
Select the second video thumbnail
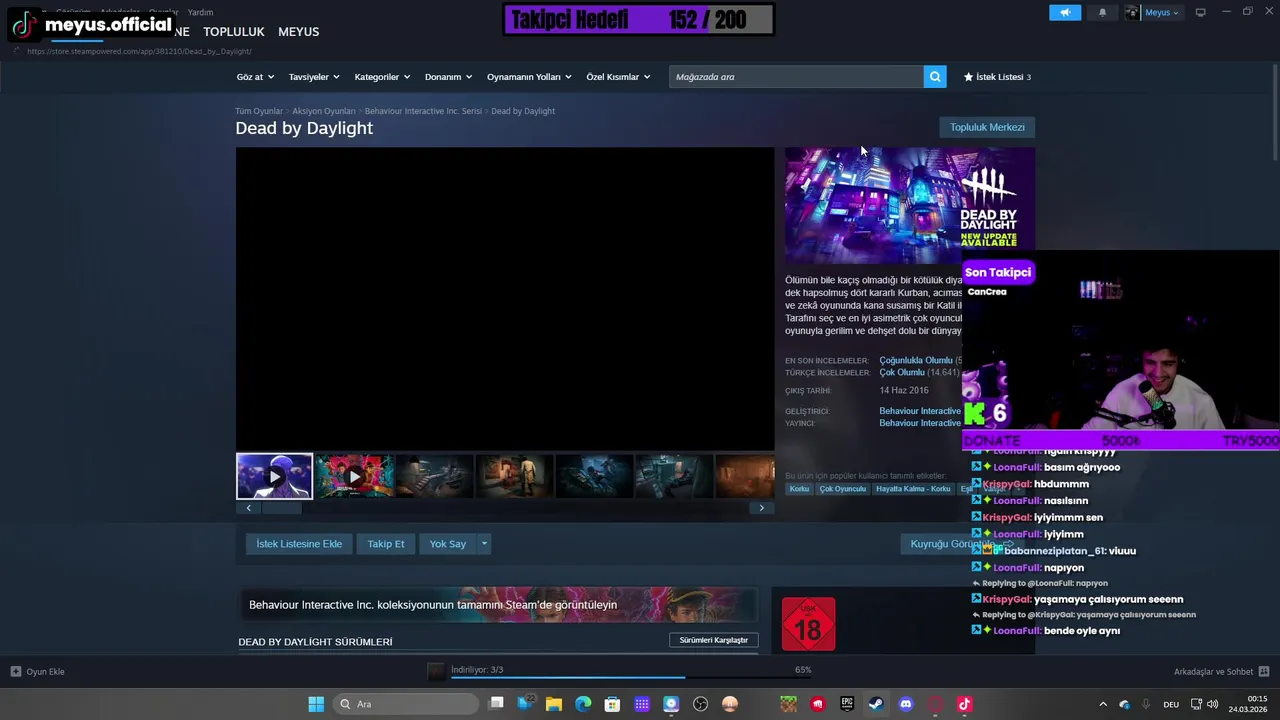[354, 476]
